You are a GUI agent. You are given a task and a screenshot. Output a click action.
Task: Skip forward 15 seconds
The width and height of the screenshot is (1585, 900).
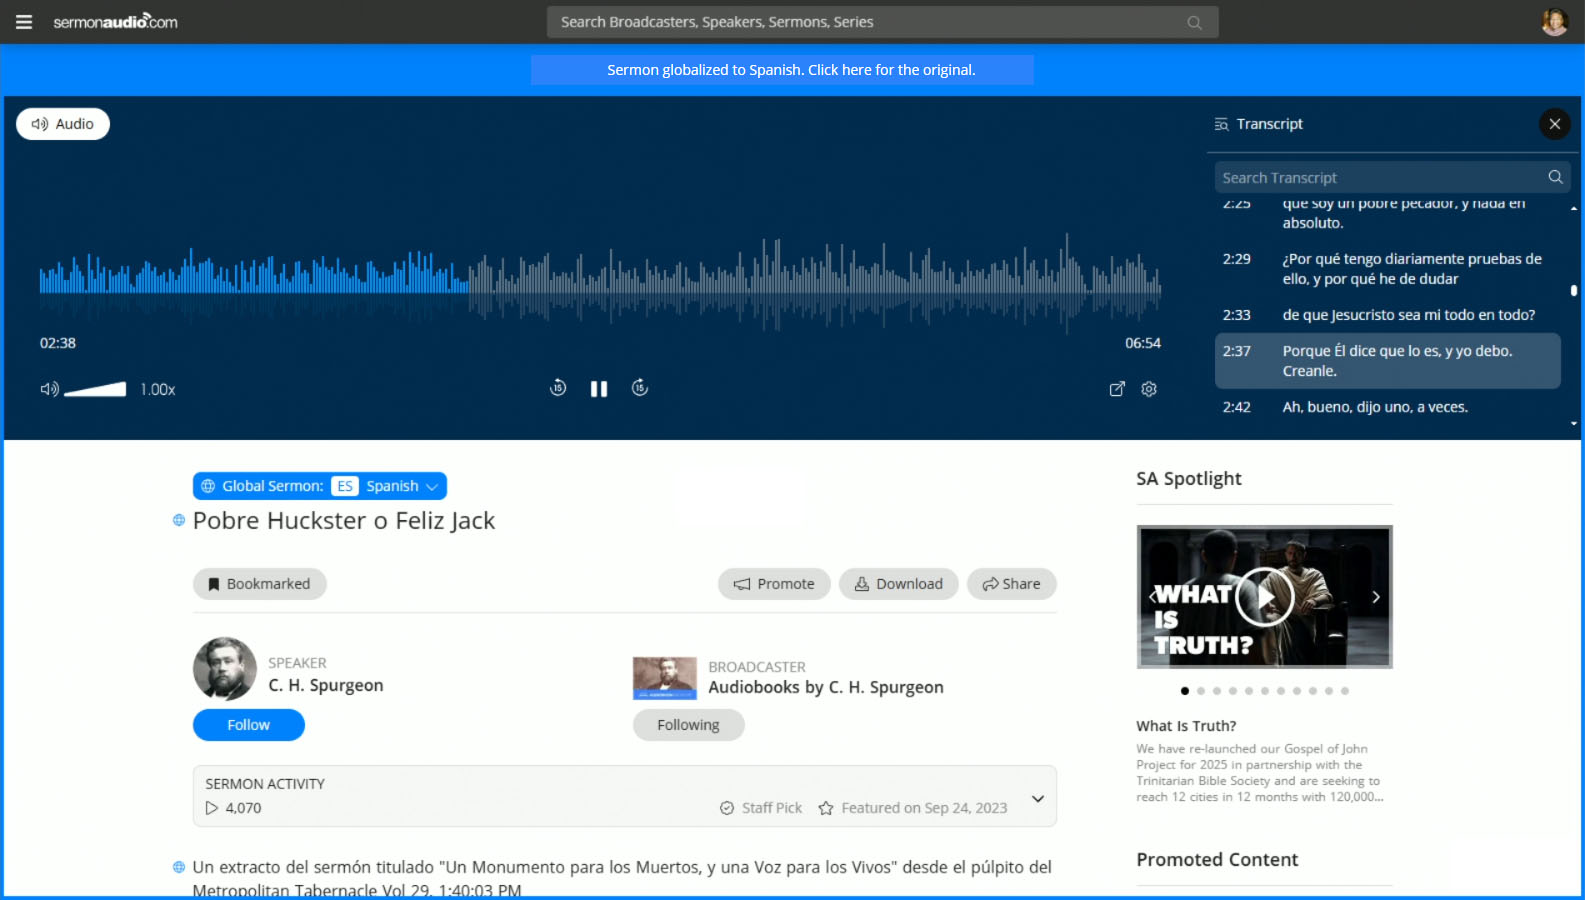(x=640, y=388)
